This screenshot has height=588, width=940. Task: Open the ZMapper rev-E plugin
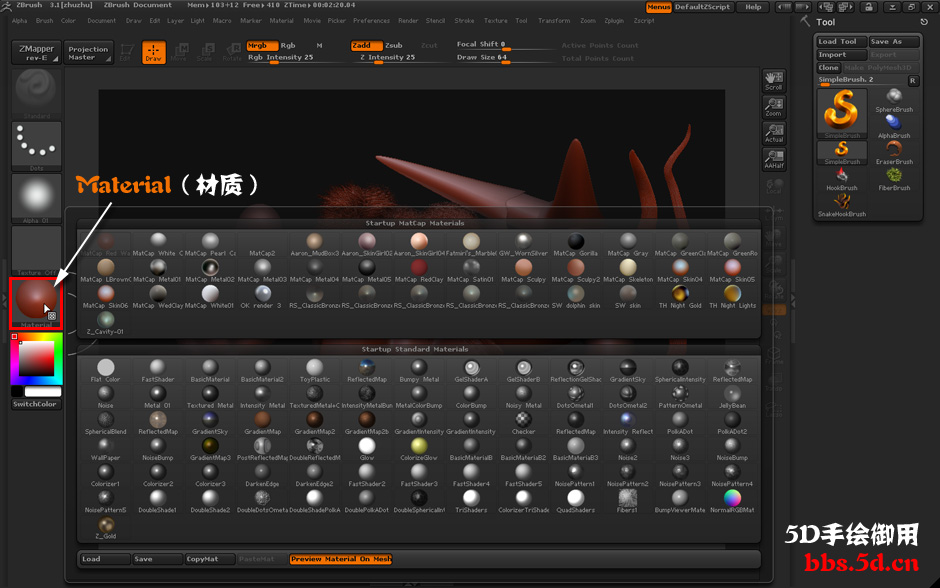pyautogui.click(x=36, y=53)
